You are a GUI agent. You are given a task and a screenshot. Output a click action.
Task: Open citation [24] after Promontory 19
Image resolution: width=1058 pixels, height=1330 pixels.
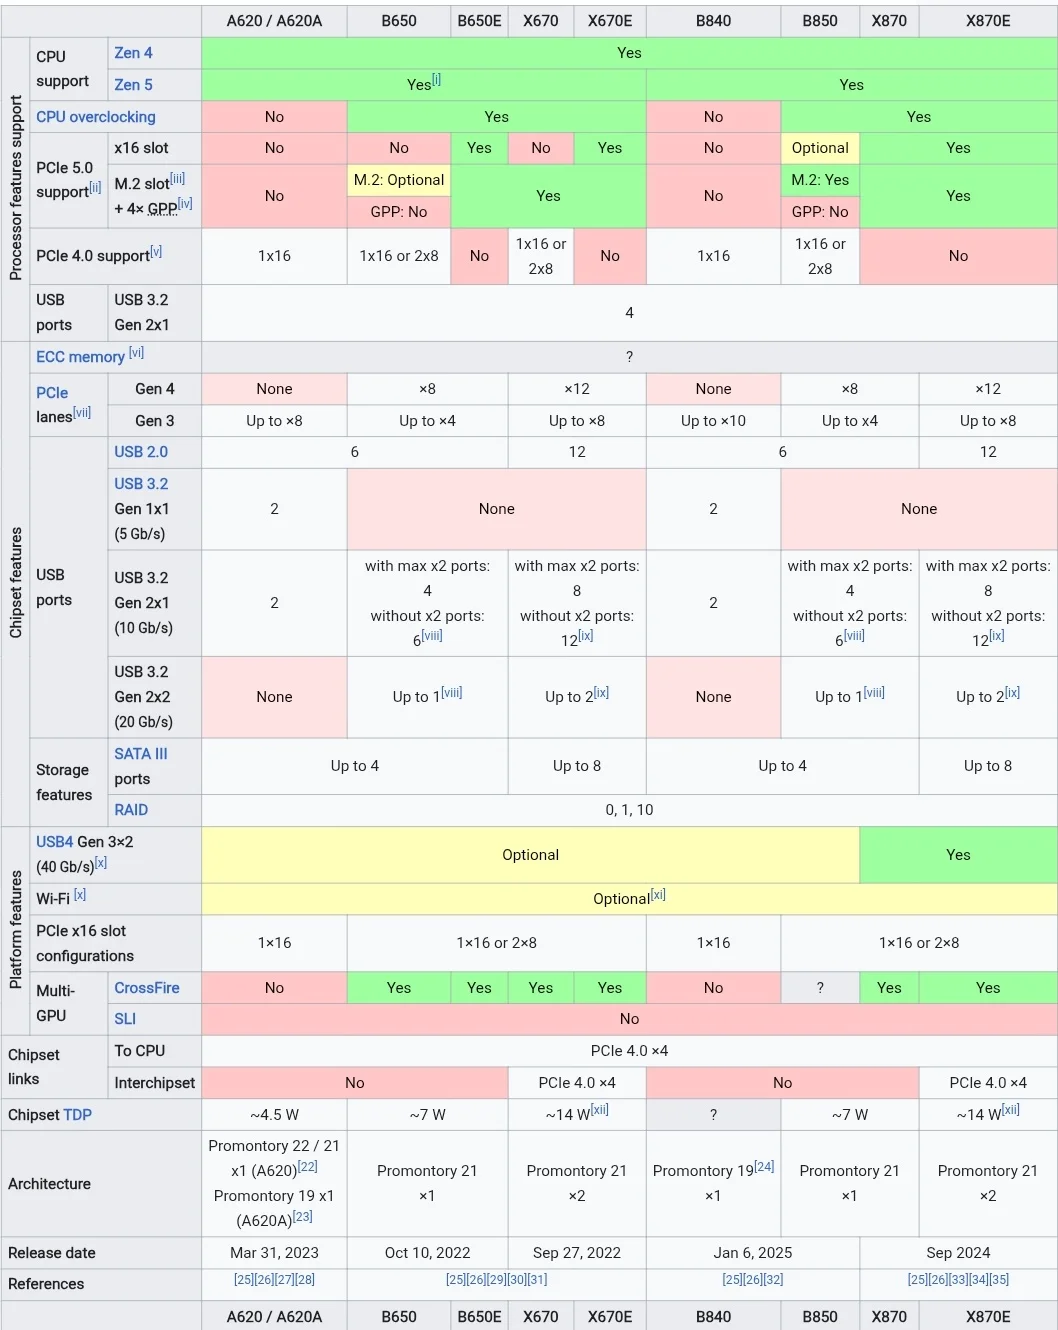764,1166
